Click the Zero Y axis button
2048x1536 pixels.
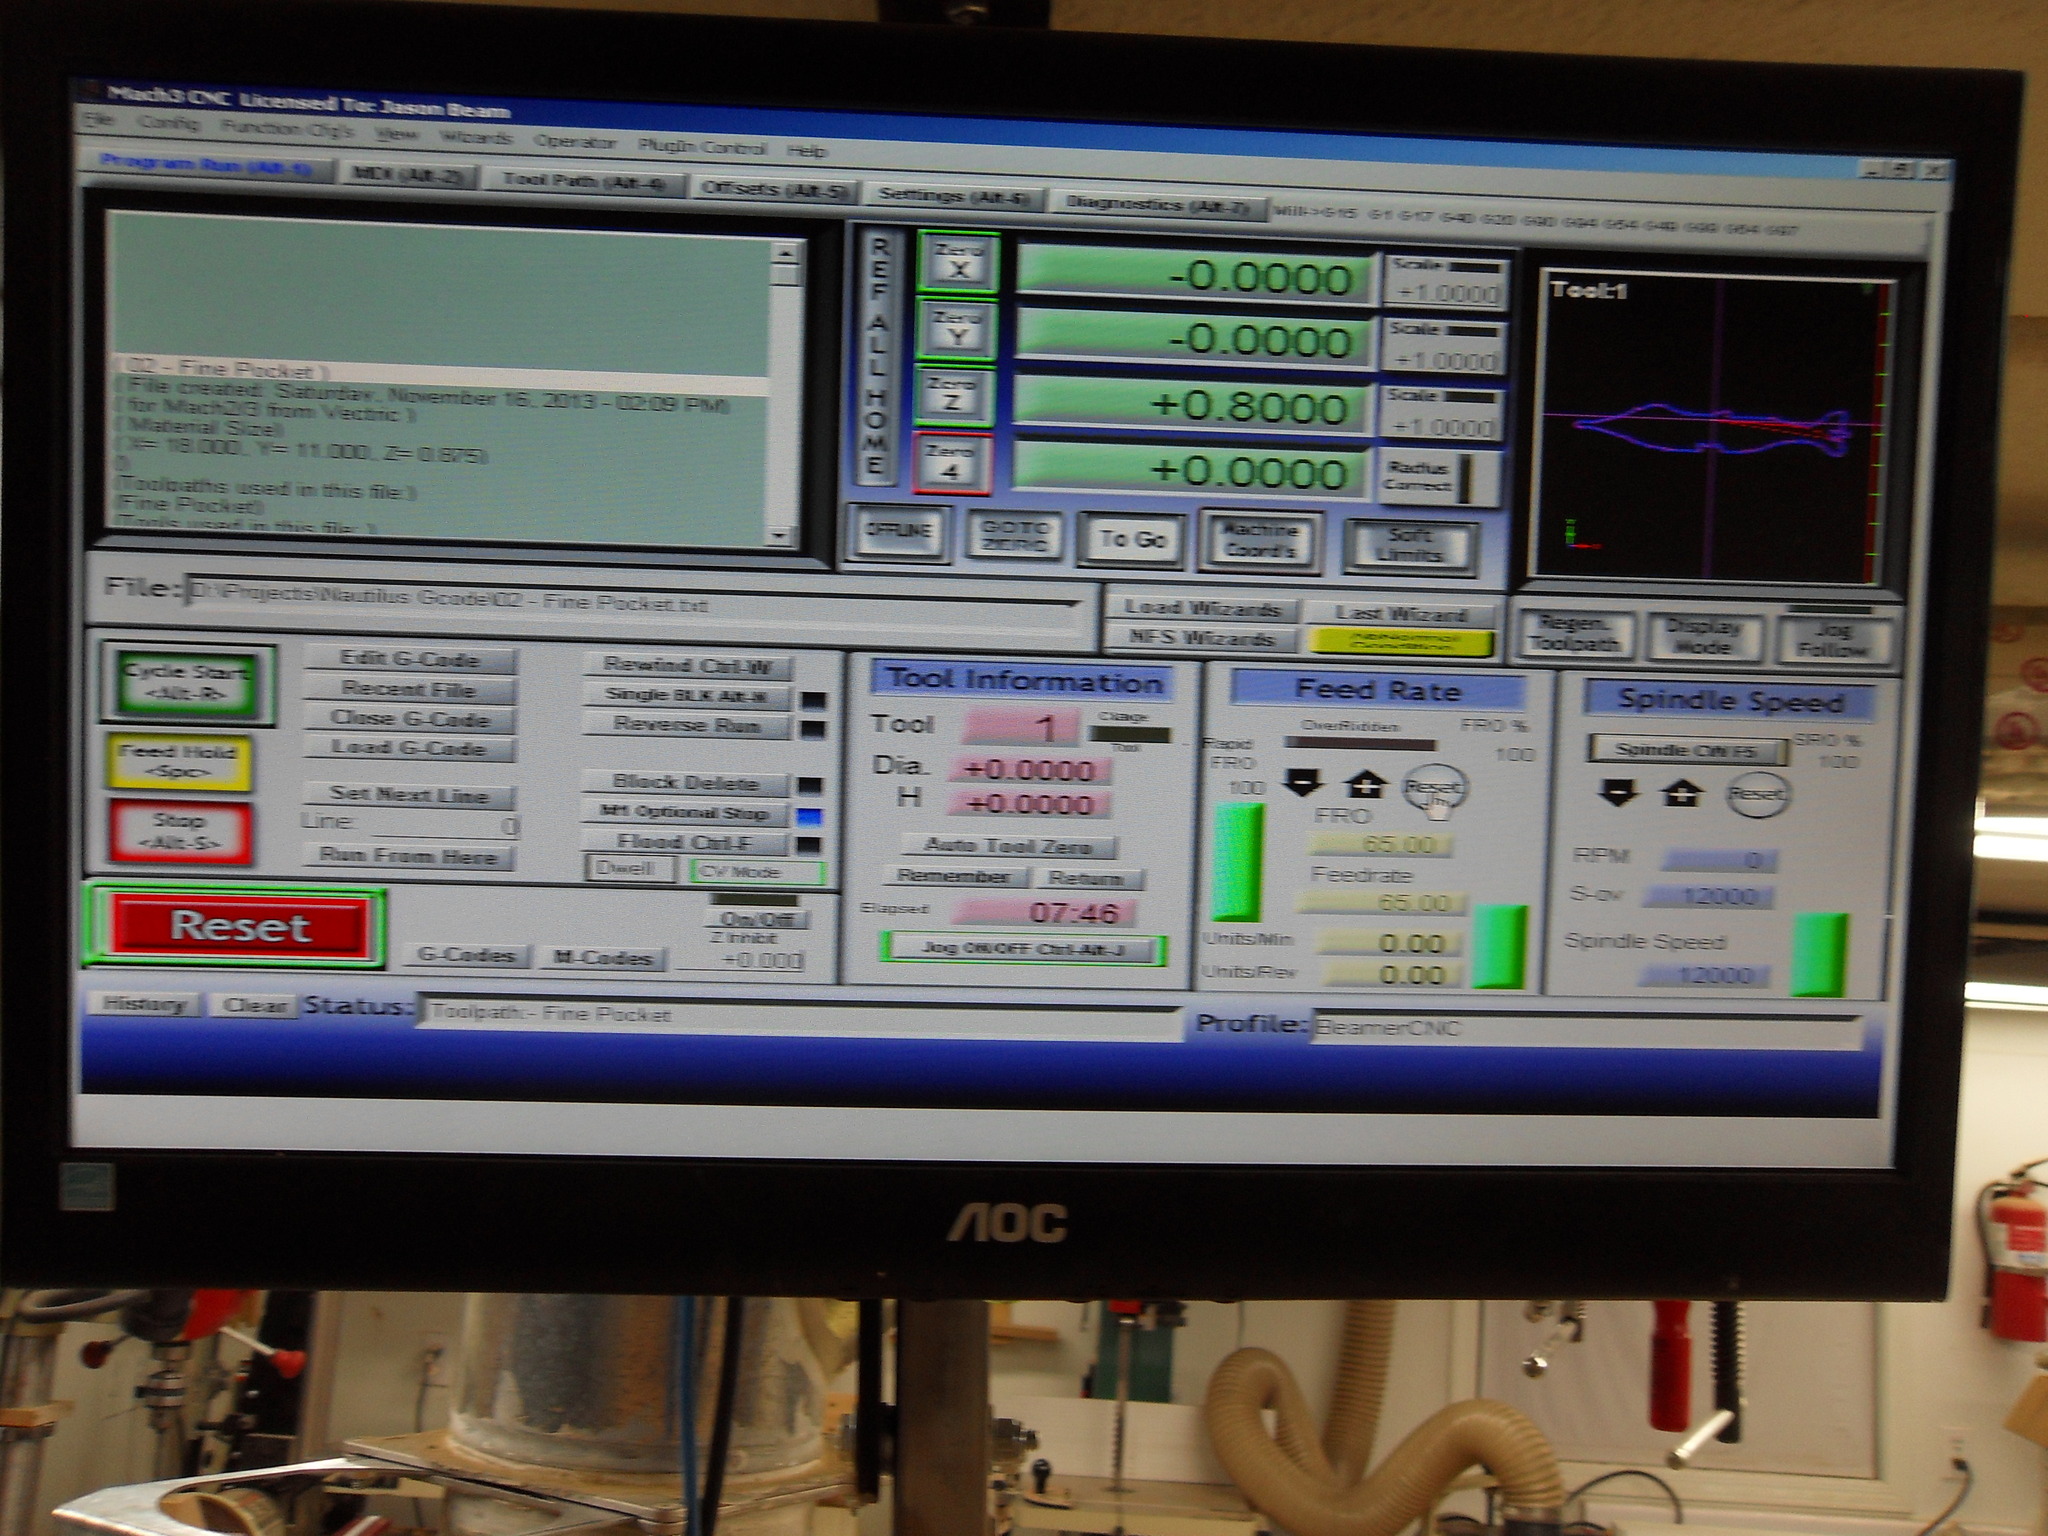[957, 330]
